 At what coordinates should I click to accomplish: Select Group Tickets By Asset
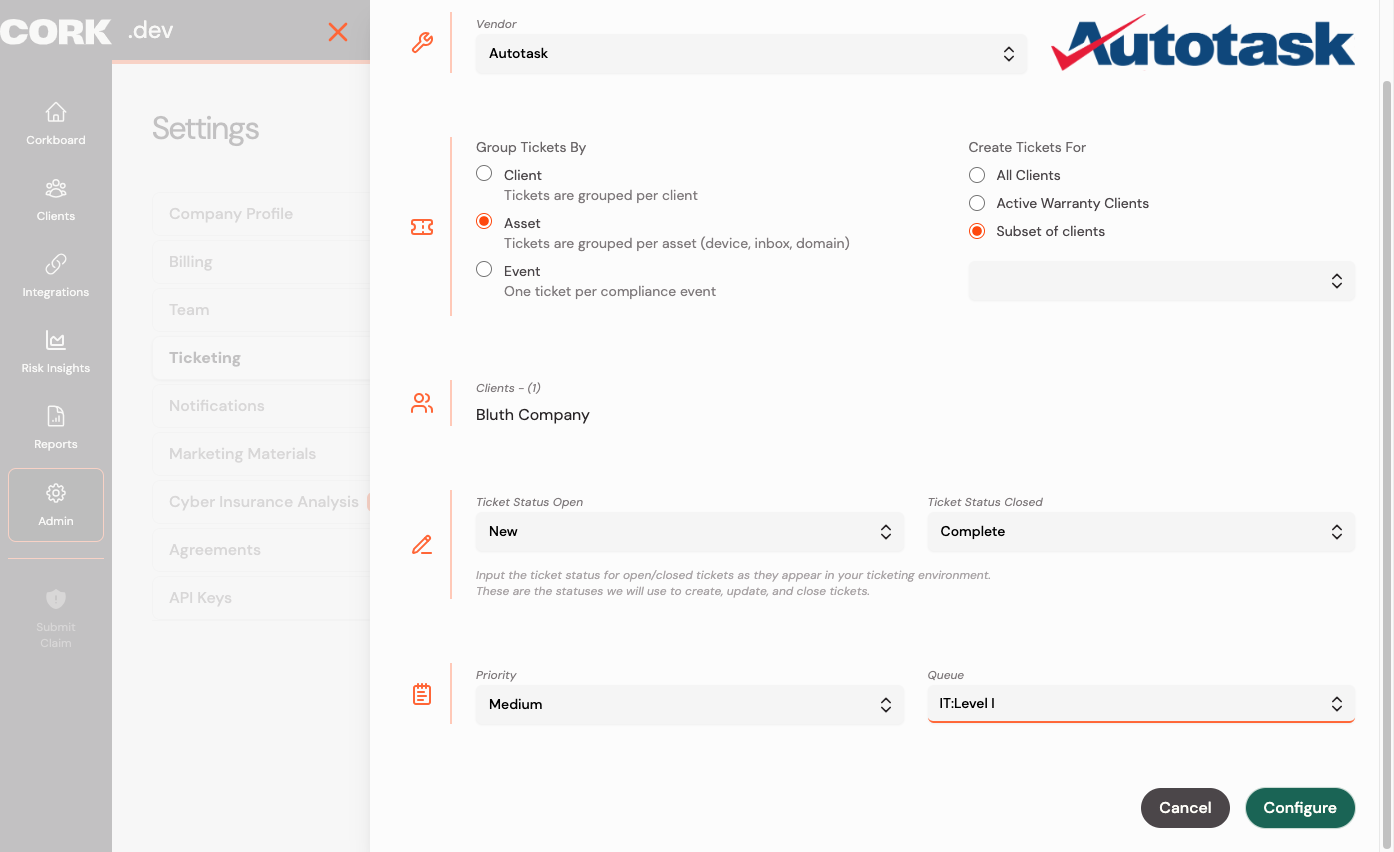pos(484,221)
